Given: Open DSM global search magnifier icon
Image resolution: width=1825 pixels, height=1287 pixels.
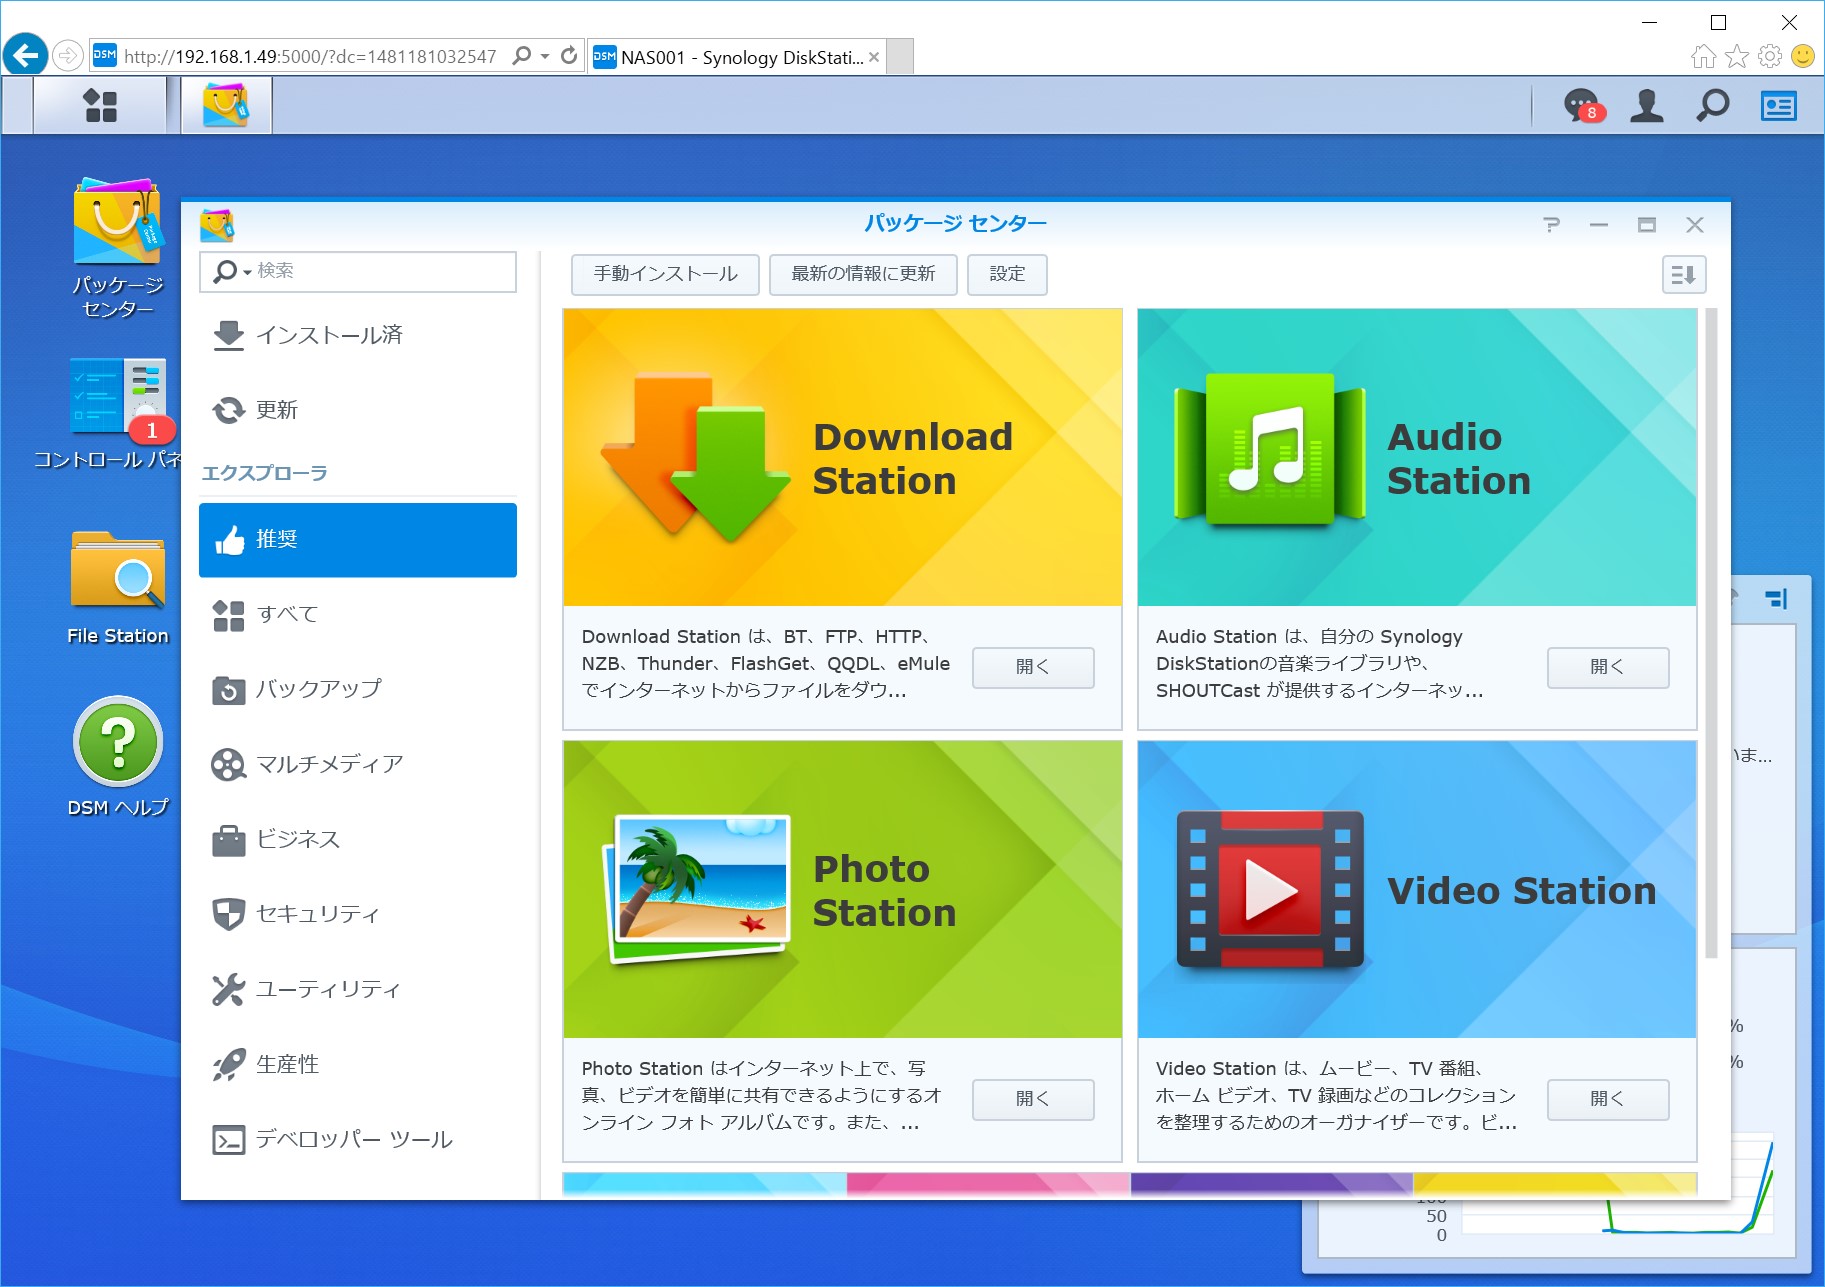Looking at the screenshot, I should 1712,105.
